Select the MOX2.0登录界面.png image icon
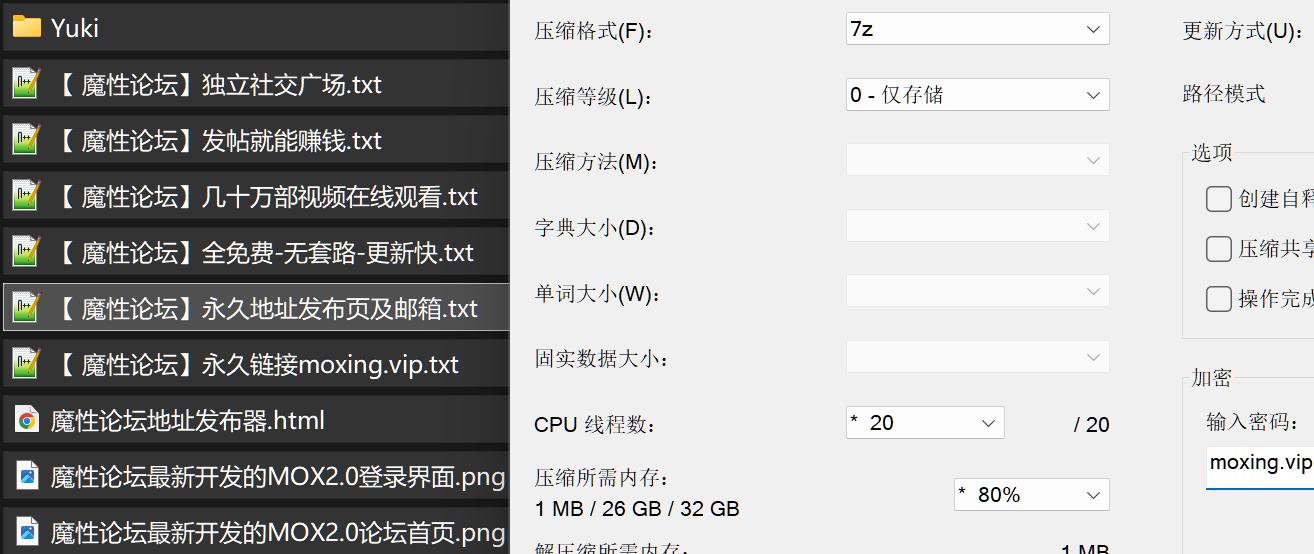 27,477
